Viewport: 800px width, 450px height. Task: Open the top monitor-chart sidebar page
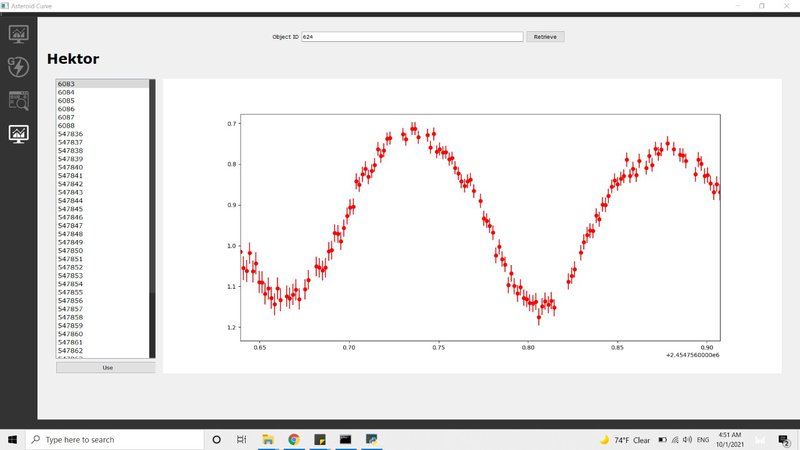[18, 34]
